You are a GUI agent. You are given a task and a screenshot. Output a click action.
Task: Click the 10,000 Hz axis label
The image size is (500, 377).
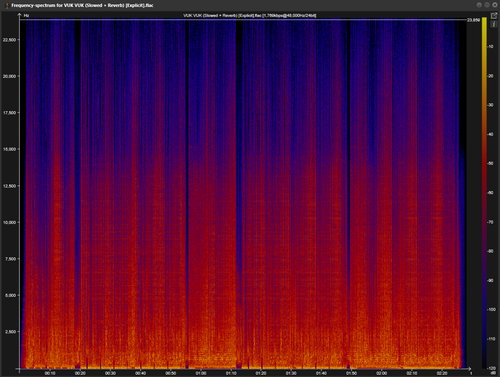coord(9,222)
